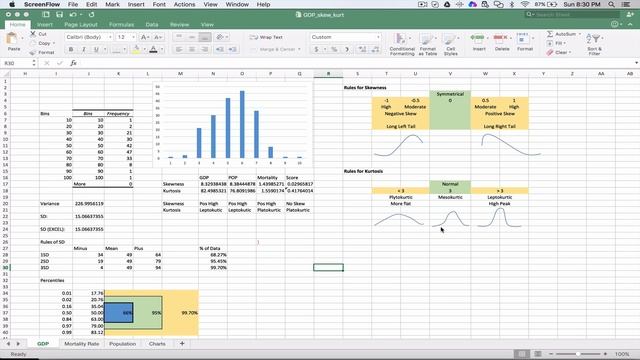Toggle underline formatting

click(x=96, y=49)
